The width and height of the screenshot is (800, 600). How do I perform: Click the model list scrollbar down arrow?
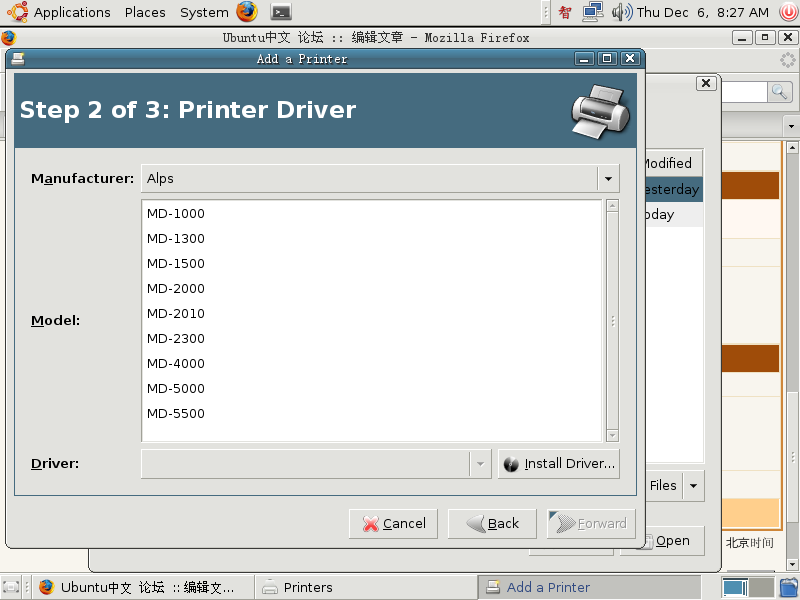(x=613, y=435)
